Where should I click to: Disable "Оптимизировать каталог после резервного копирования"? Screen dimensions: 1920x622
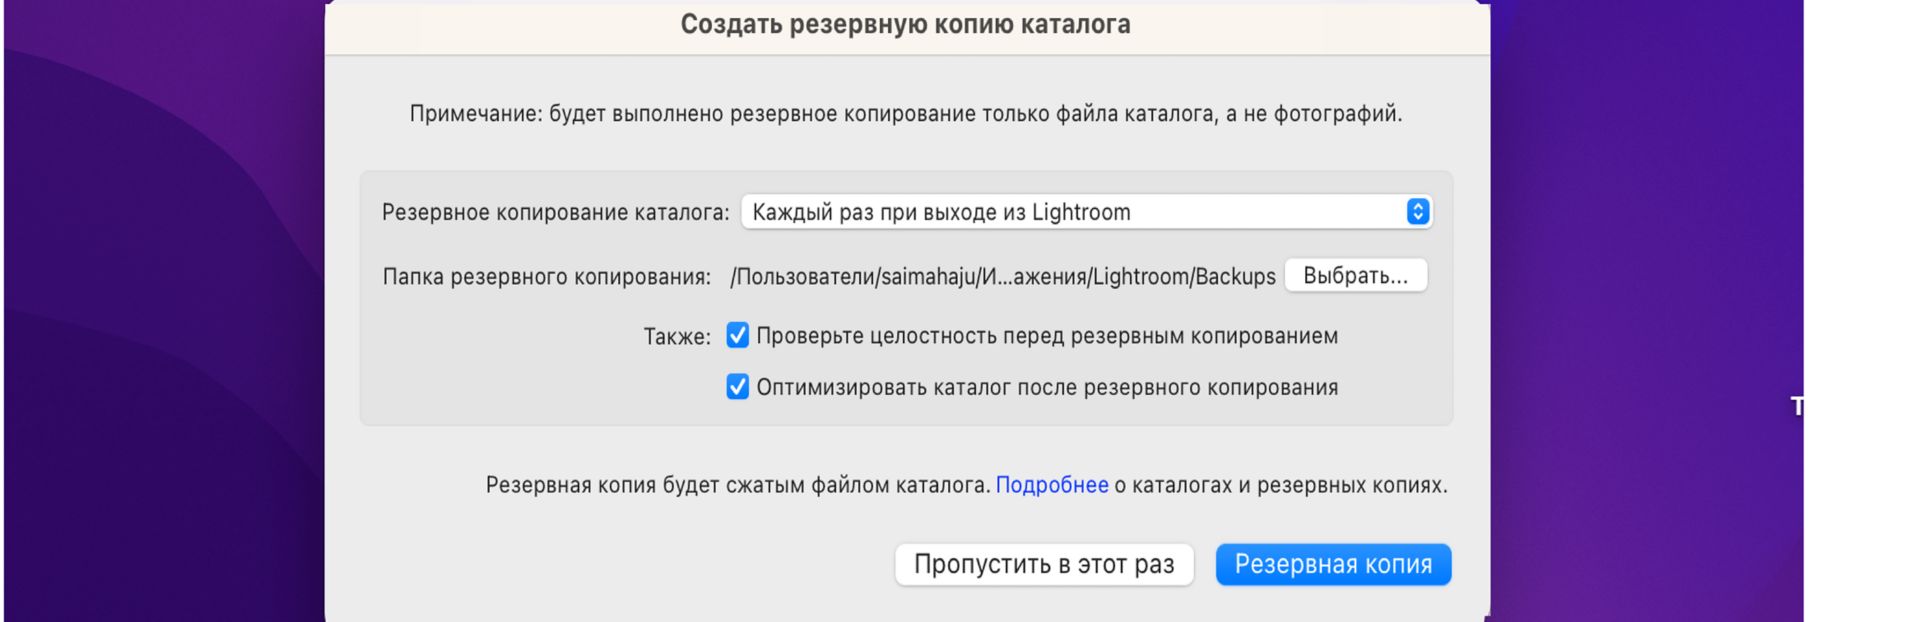736,387
